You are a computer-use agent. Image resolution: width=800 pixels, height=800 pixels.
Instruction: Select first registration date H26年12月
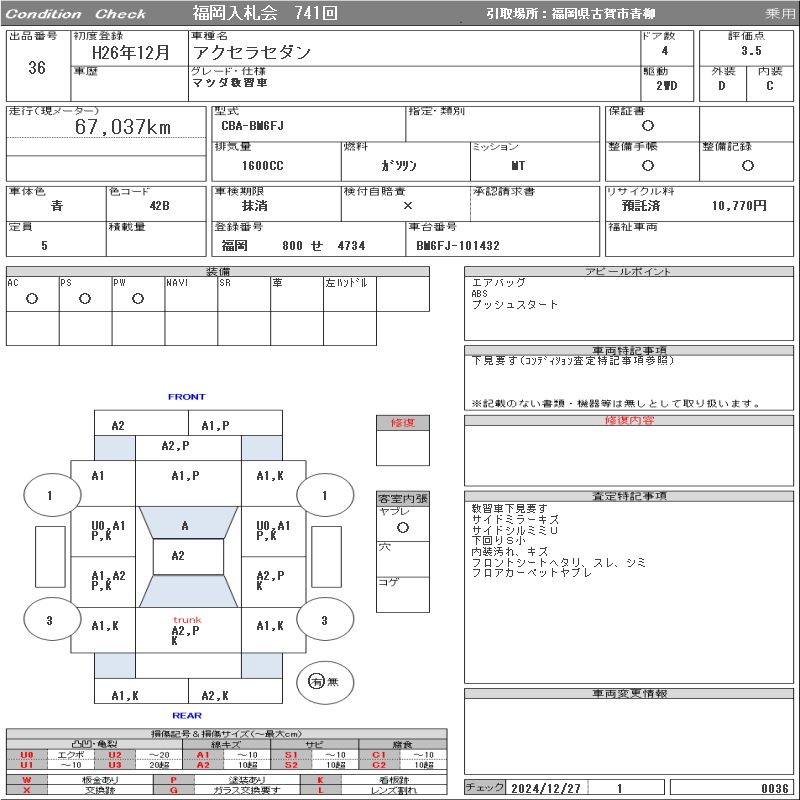click(130, 52)
